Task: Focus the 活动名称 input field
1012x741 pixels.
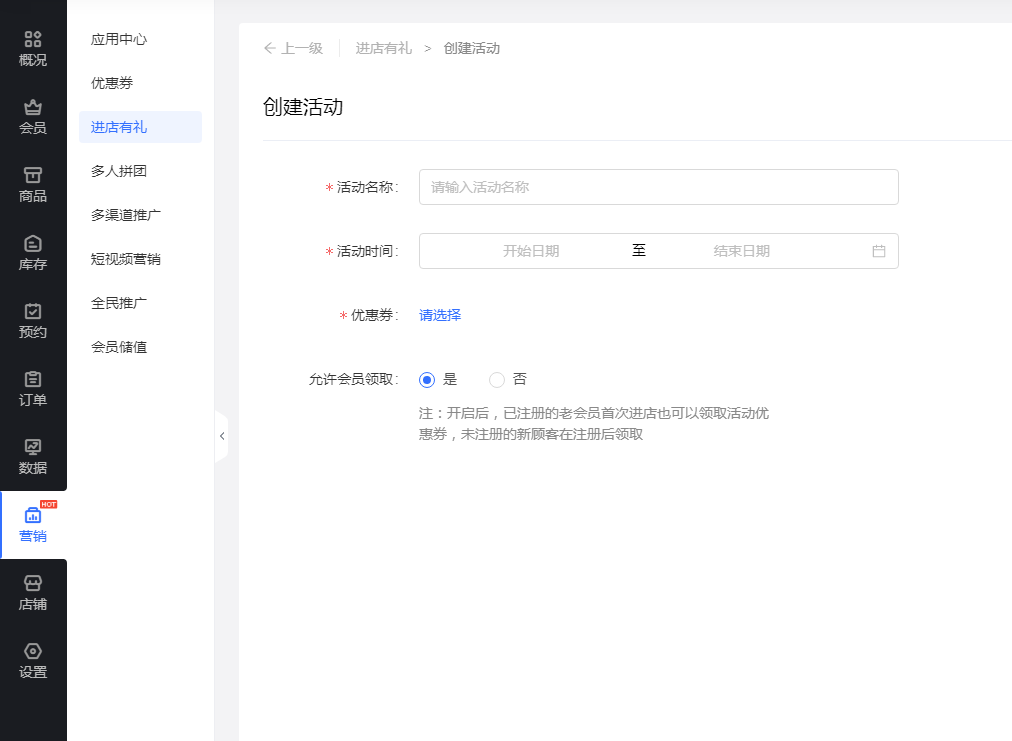Action: (x=658, y=187)
